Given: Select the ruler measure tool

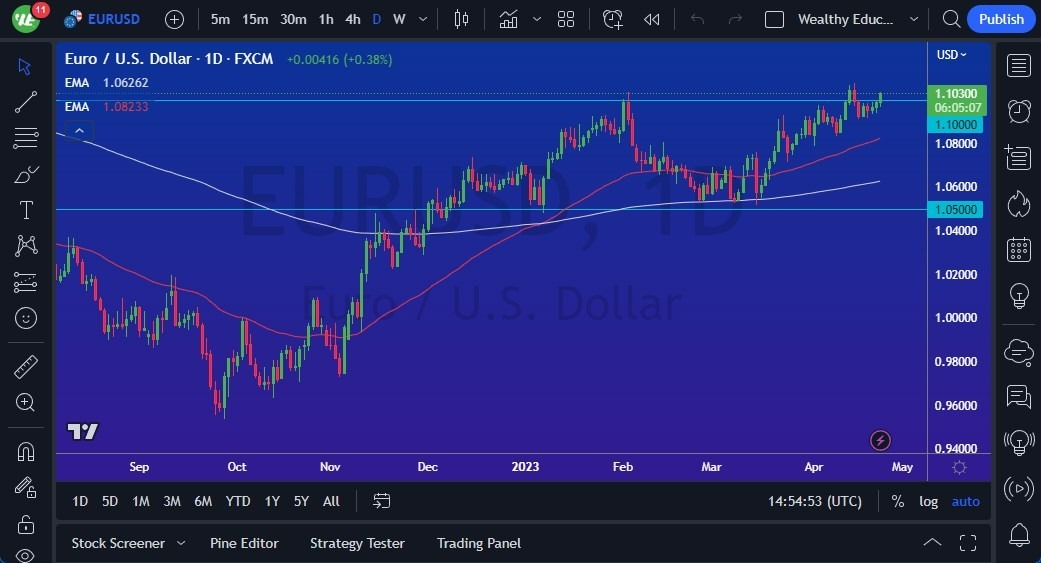Looking at the screenshot, I should pyautogui.click(x=25, y=366).
